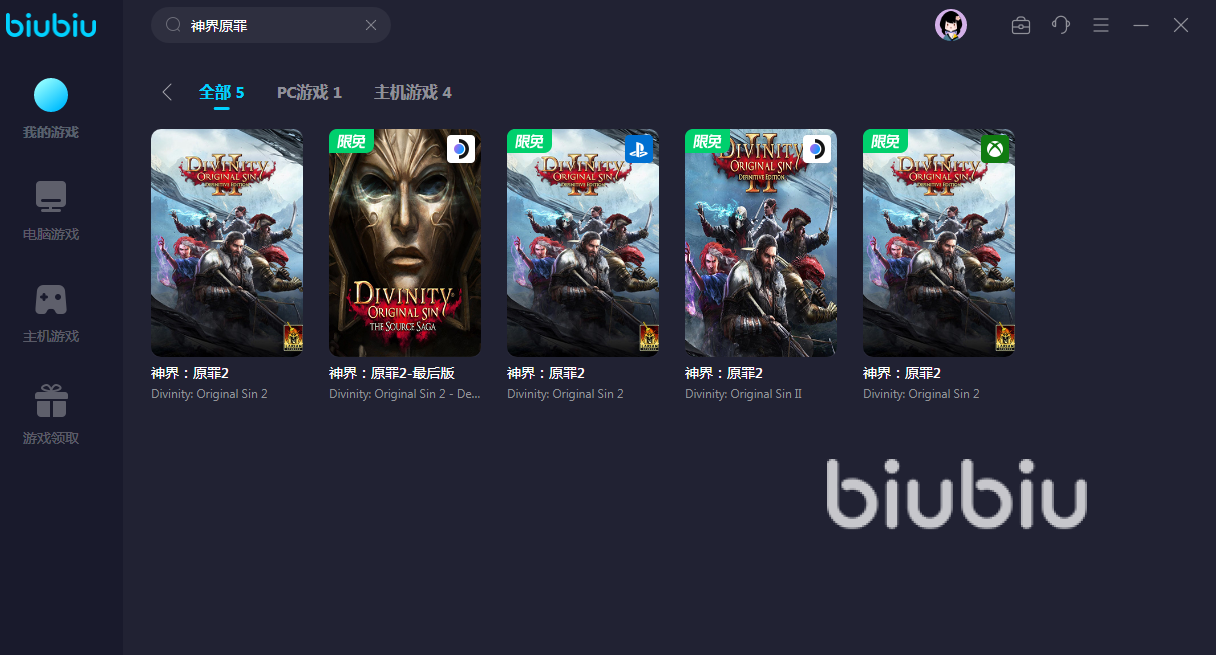Viewport: 1216px width, 655px height.
Task: Click the Divinity: Original Sin II title
Action: (743, 394)
